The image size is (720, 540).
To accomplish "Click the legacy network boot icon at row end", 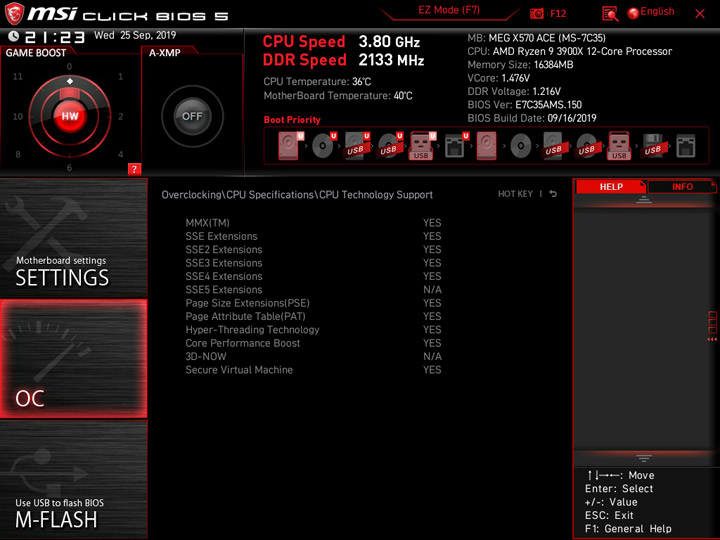I will coord(686,146).
